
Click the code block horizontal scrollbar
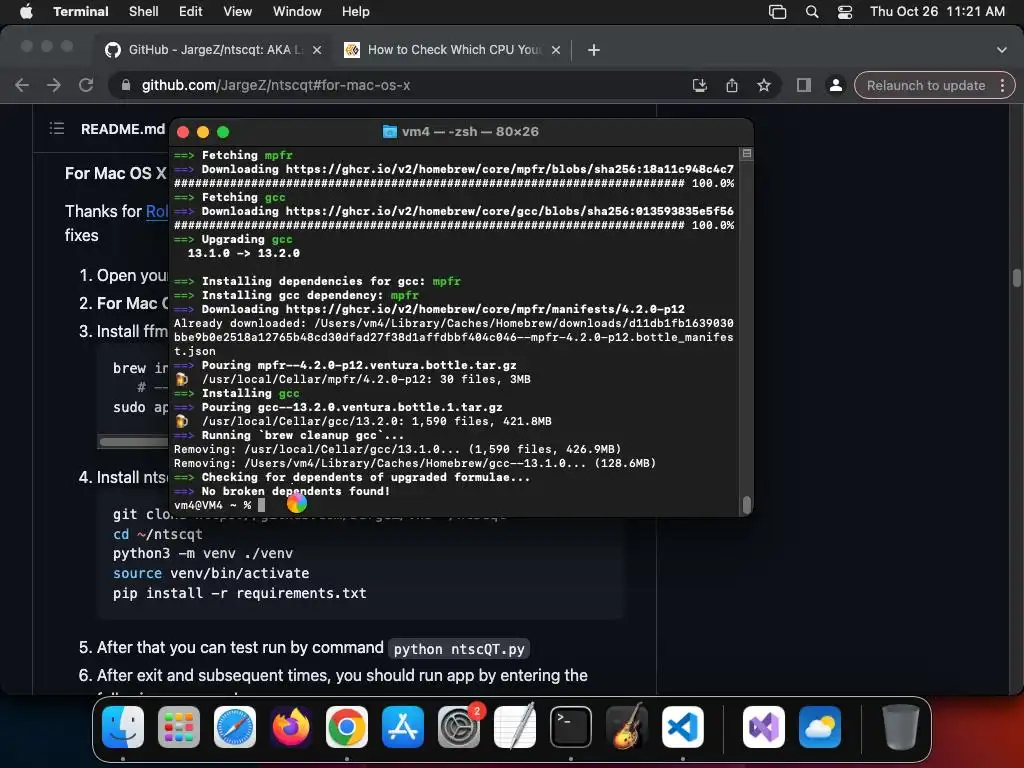point(134,441)
